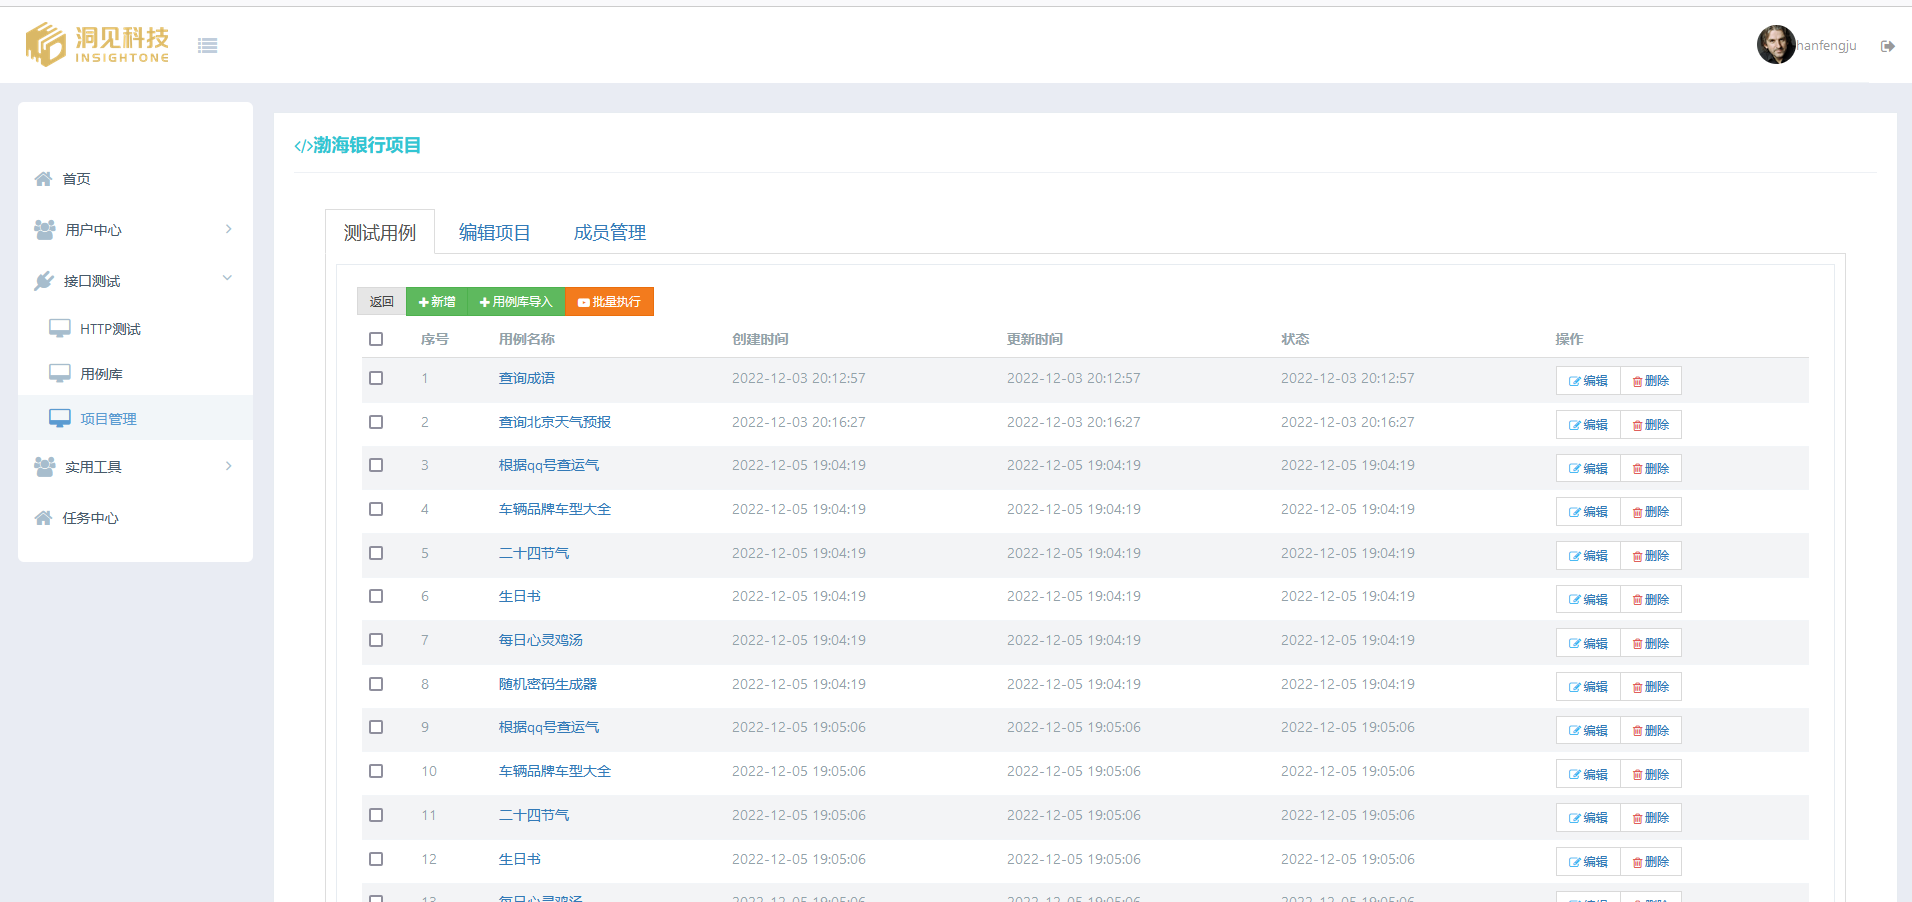The height and width of the screenshot is (902, 1912).
Task: Click the users icon next to 实用工具
Action: click(x=45, y=467)
